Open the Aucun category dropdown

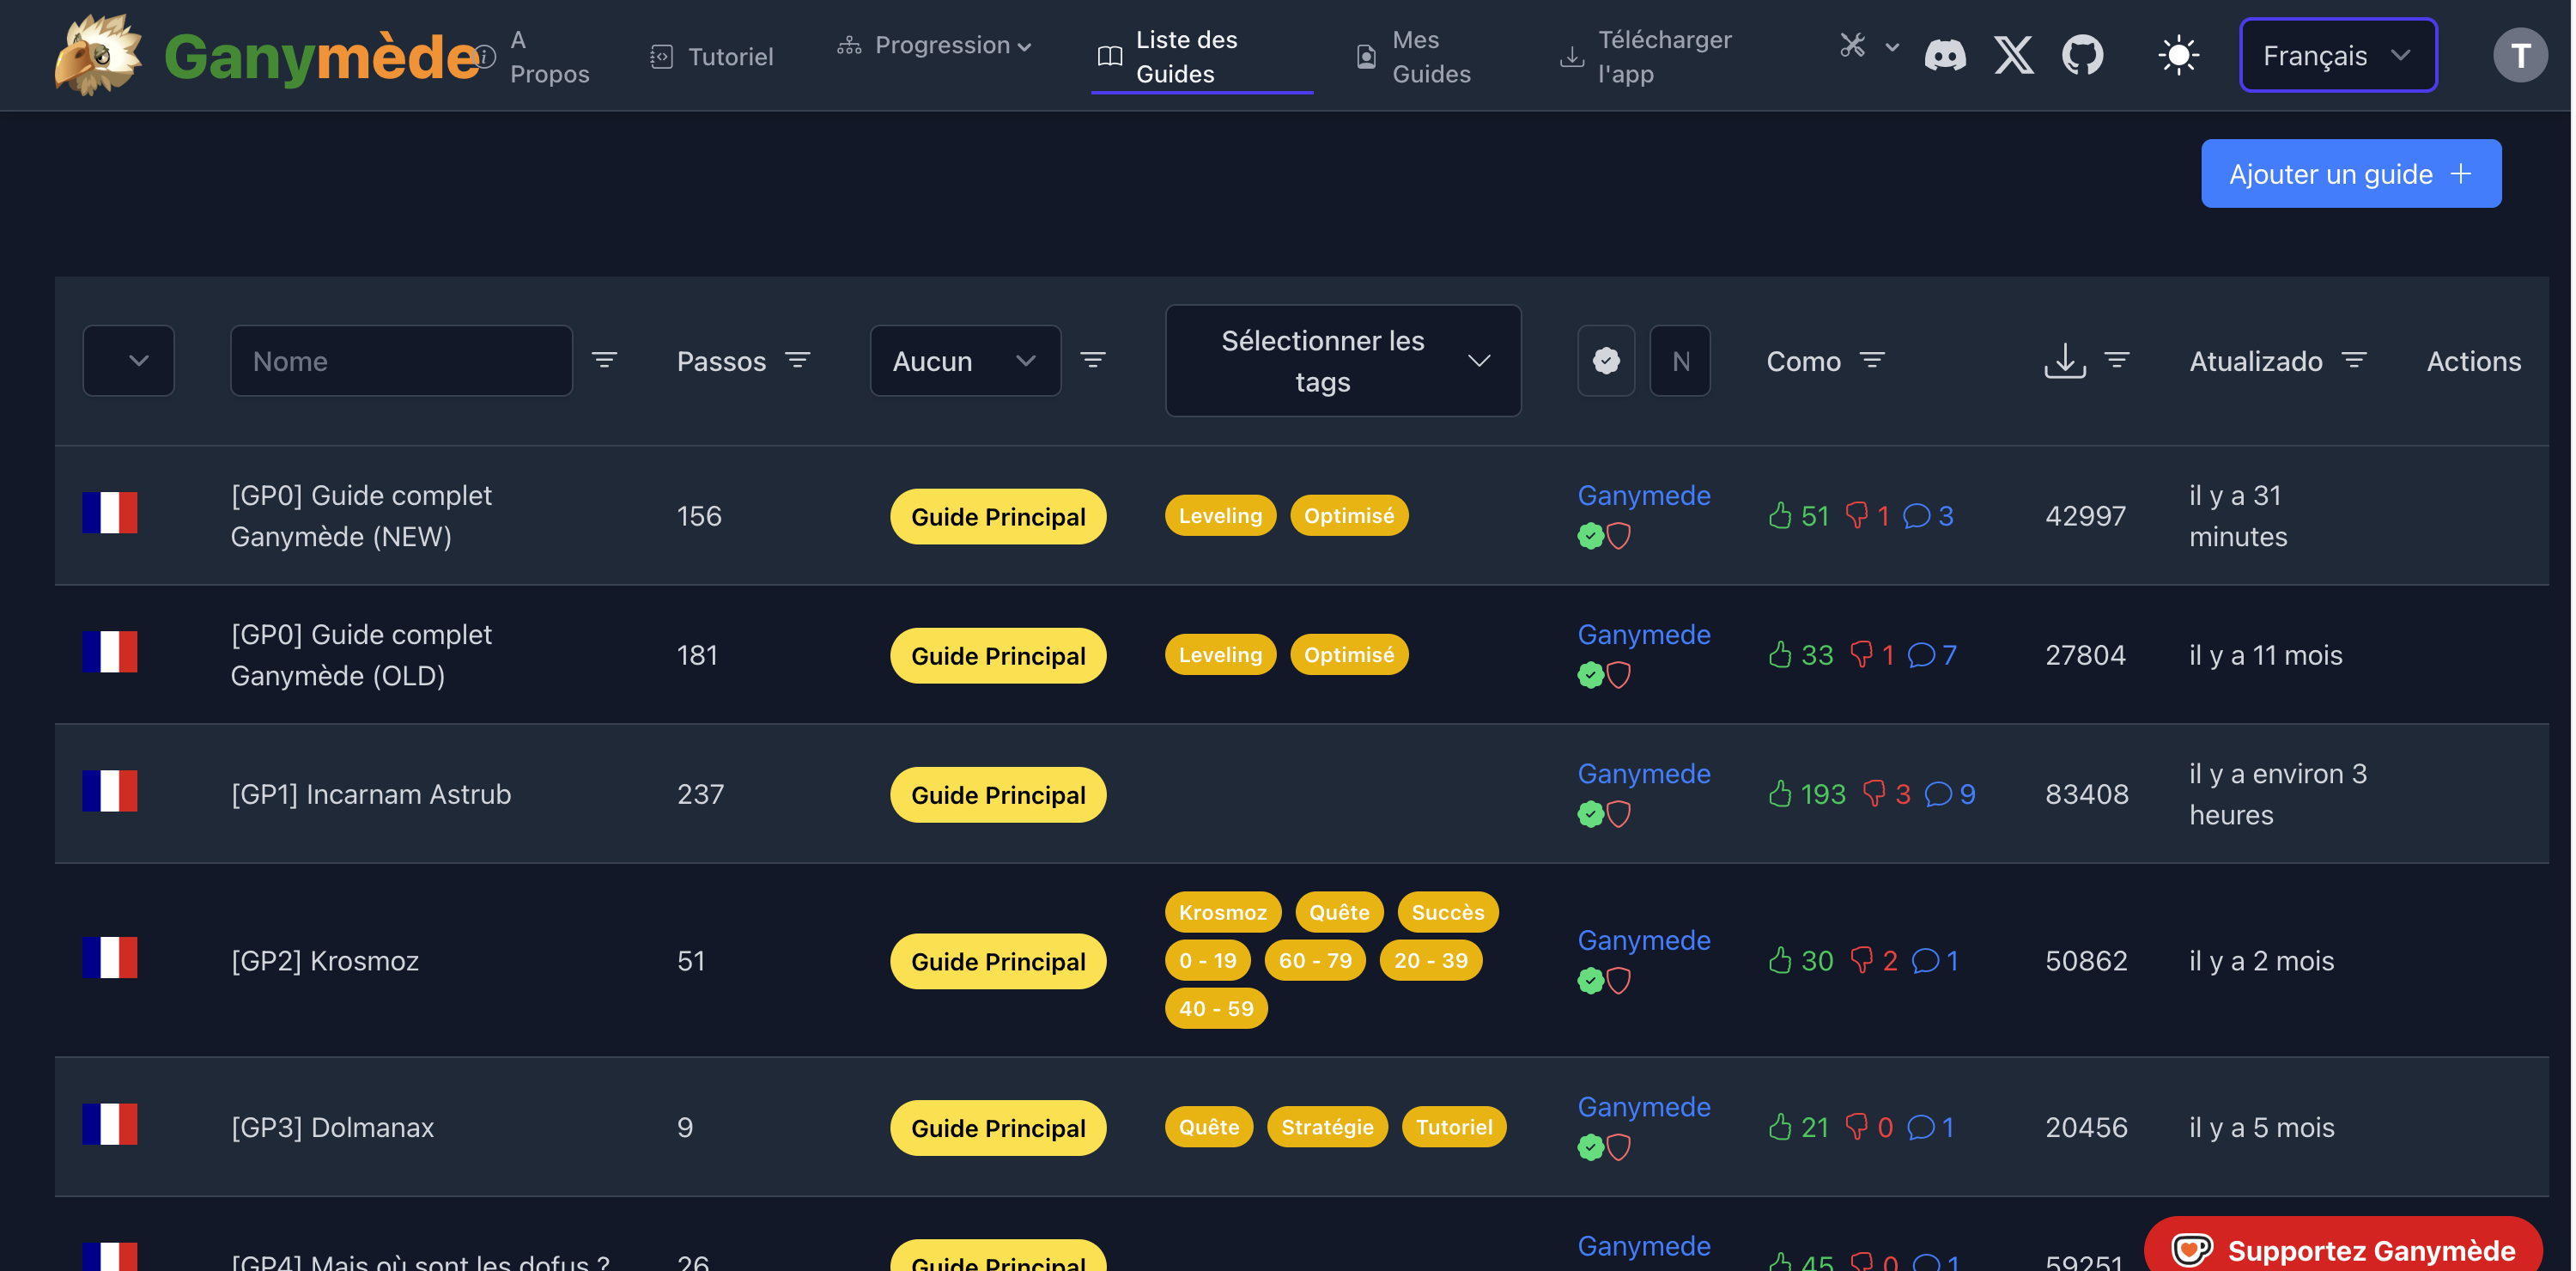coord(966,361)
